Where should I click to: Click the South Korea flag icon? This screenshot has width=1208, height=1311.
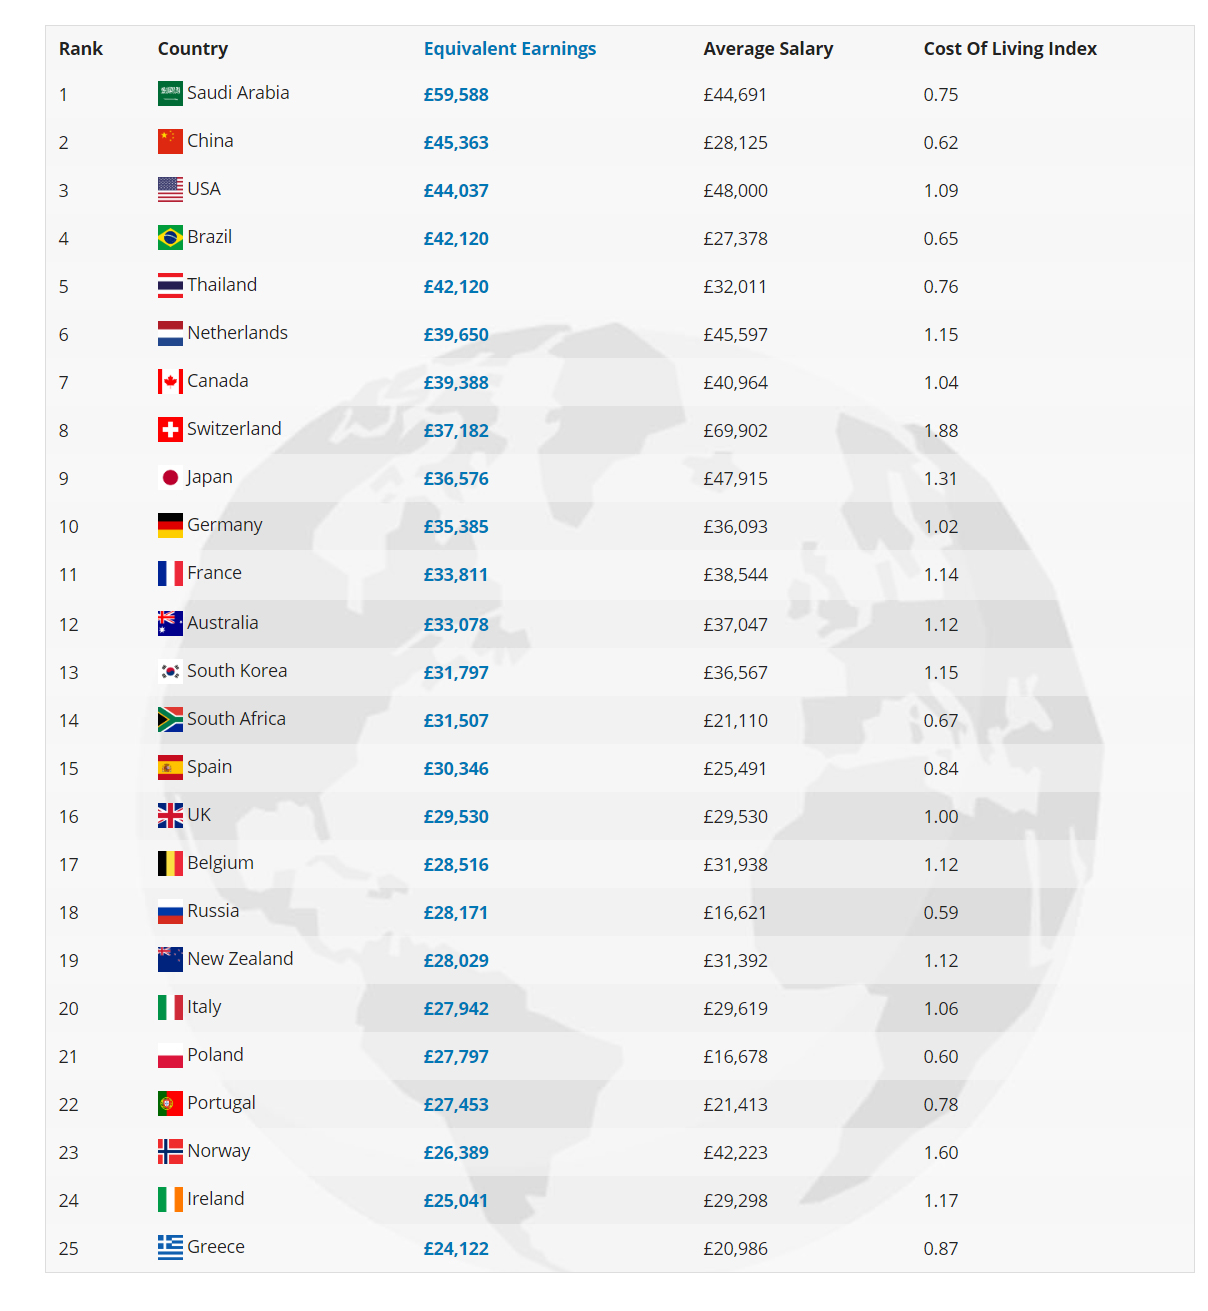[x=170, y=672]
